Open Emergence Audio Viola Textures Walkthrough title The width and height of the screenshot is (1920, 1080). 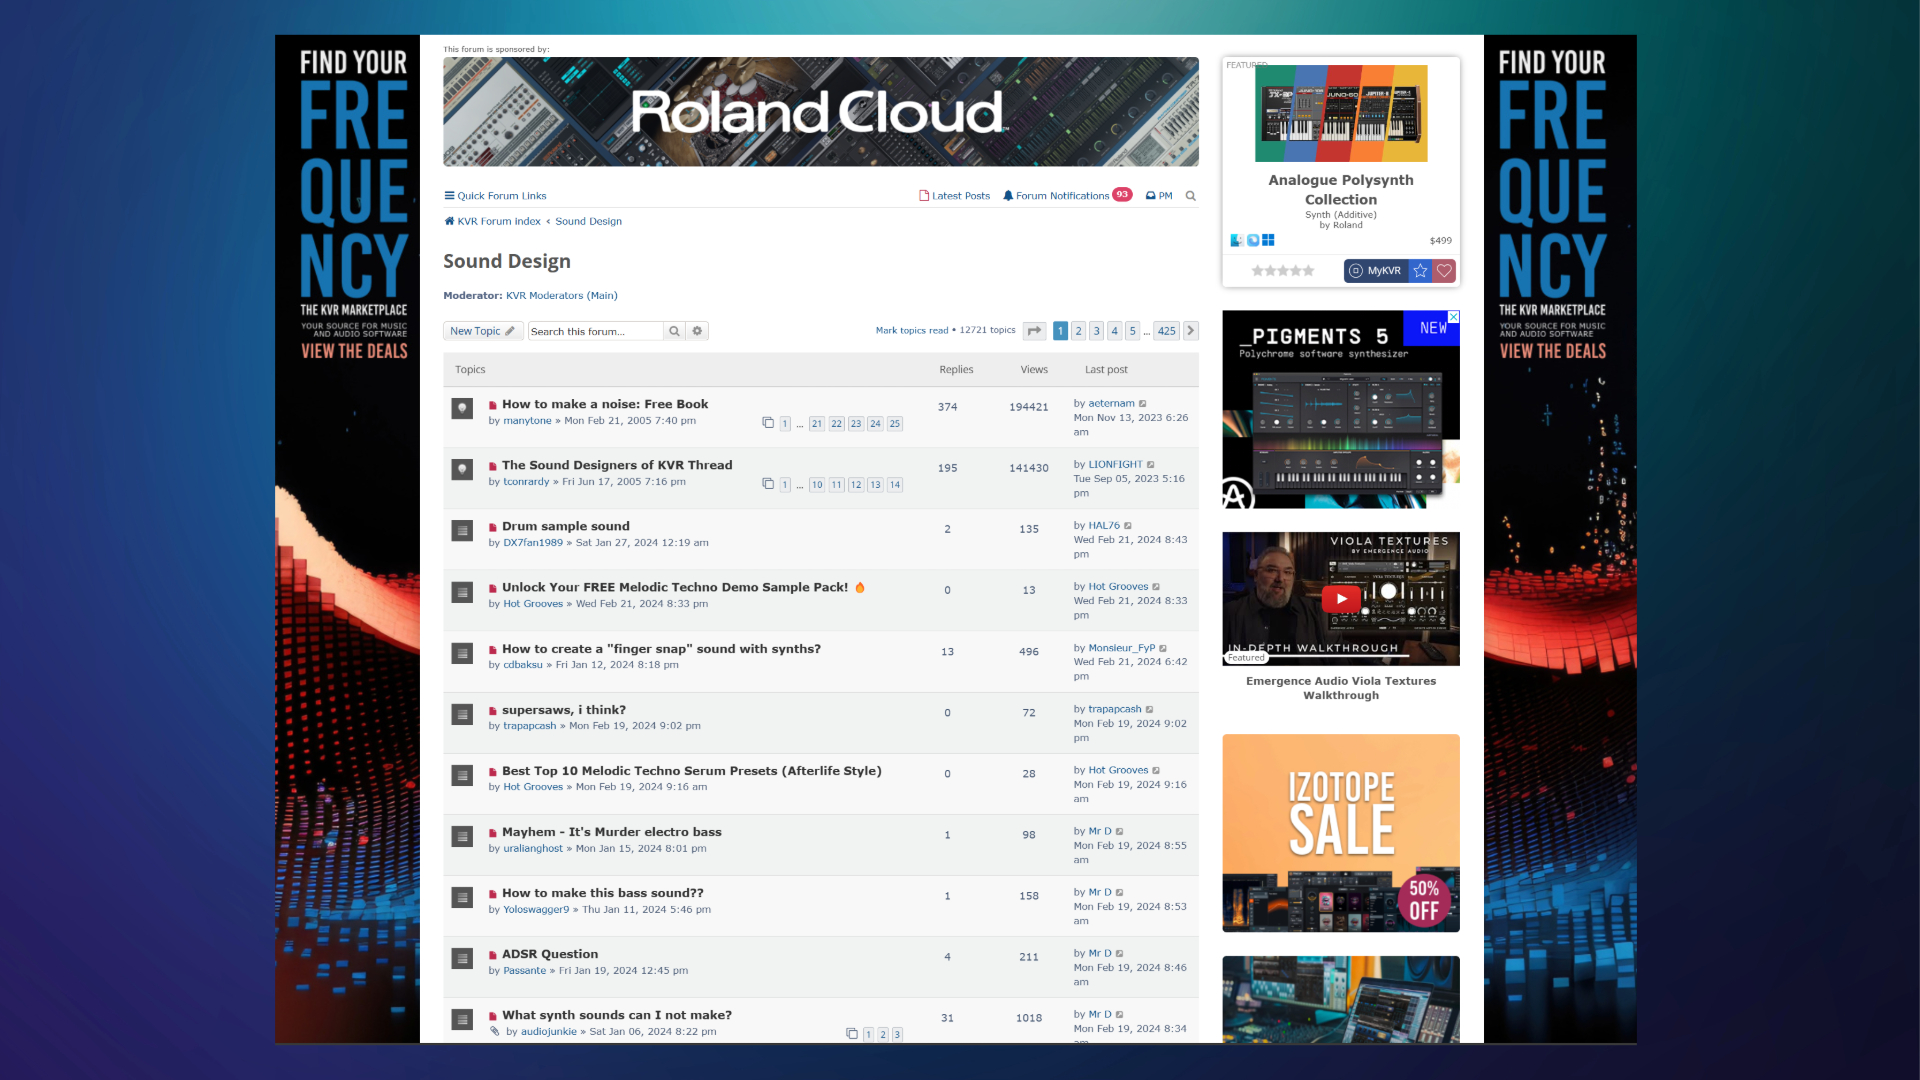coord(1341,689)
